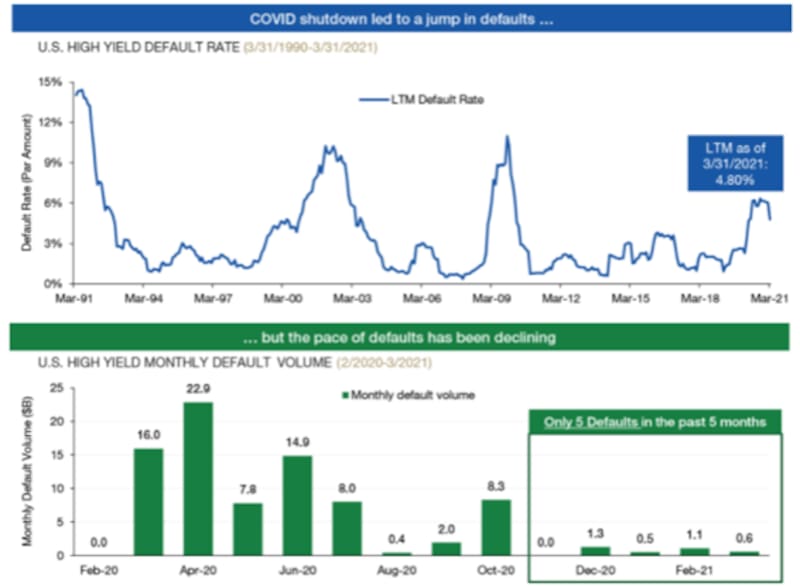This screenshot has width=800, height=586.
Task: Click the 1.3 bar for Dec-20
Action: coord(594,551)
